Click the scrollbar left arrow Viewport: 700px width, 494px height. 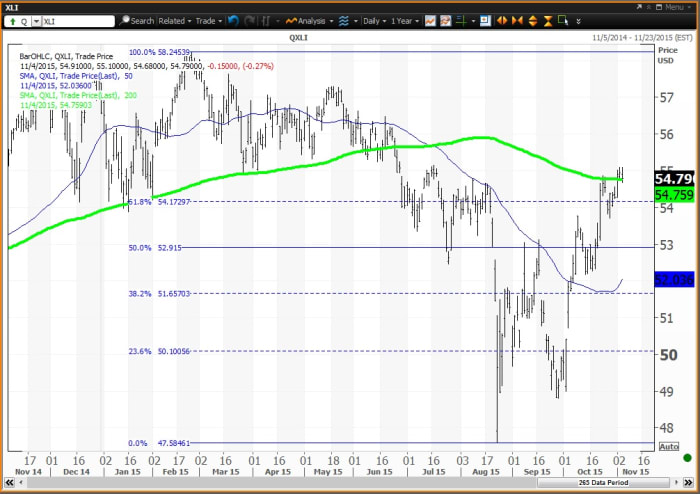point(21,482)
